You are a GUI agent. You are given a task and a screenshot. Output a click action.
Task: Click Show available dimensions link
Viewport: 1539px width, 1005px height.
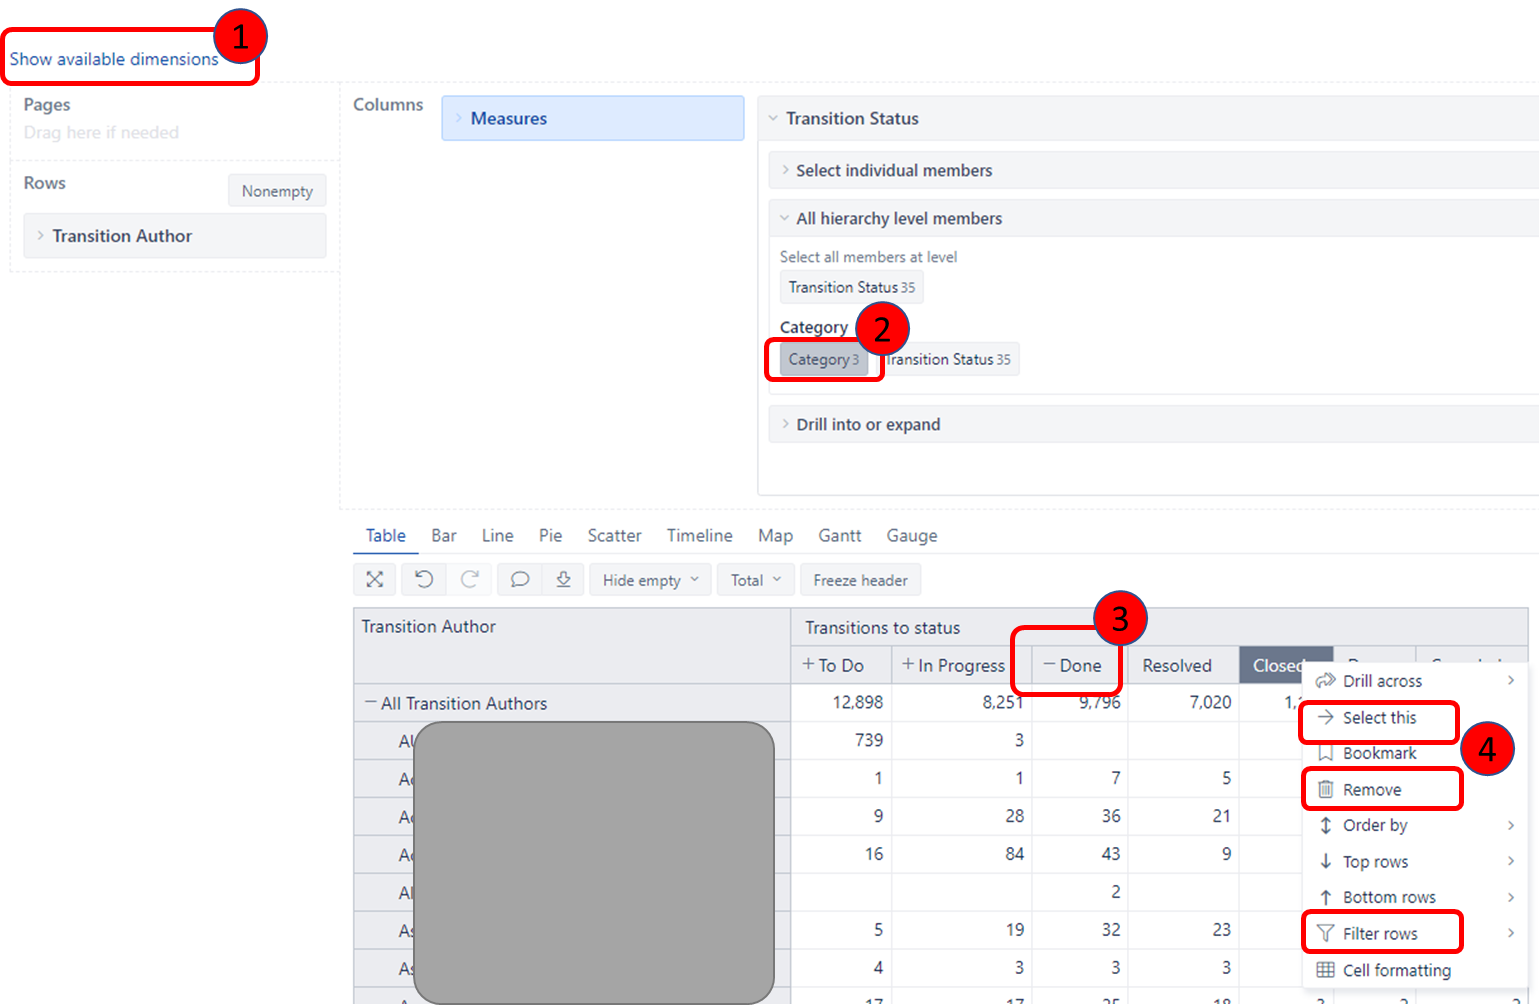point(114,59)
